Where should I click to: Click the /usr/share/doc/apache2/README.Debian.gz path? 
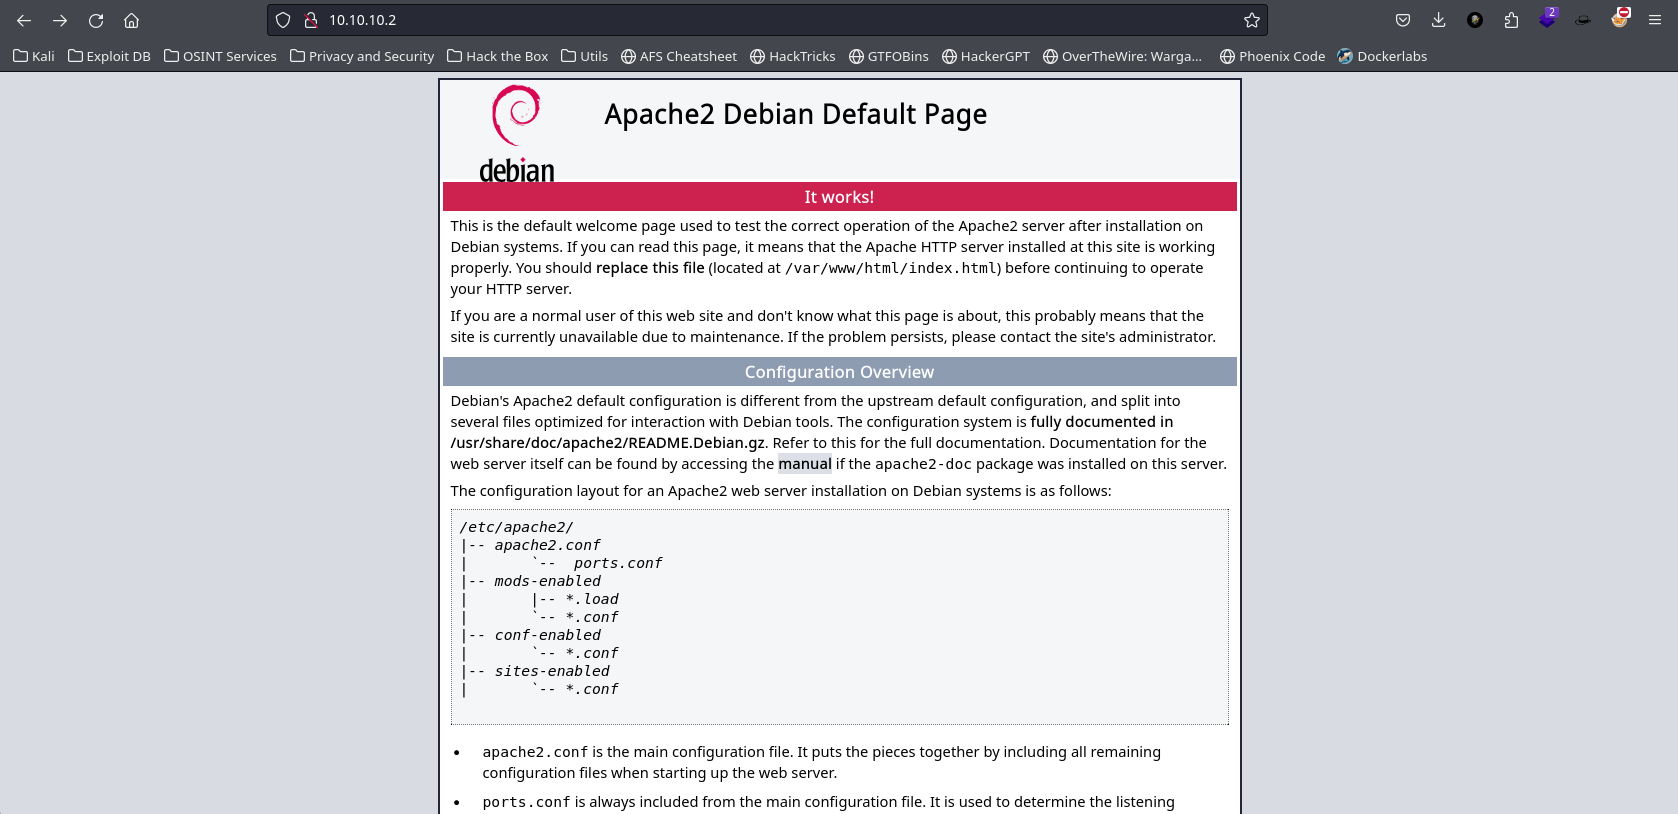tap(607, 443)
